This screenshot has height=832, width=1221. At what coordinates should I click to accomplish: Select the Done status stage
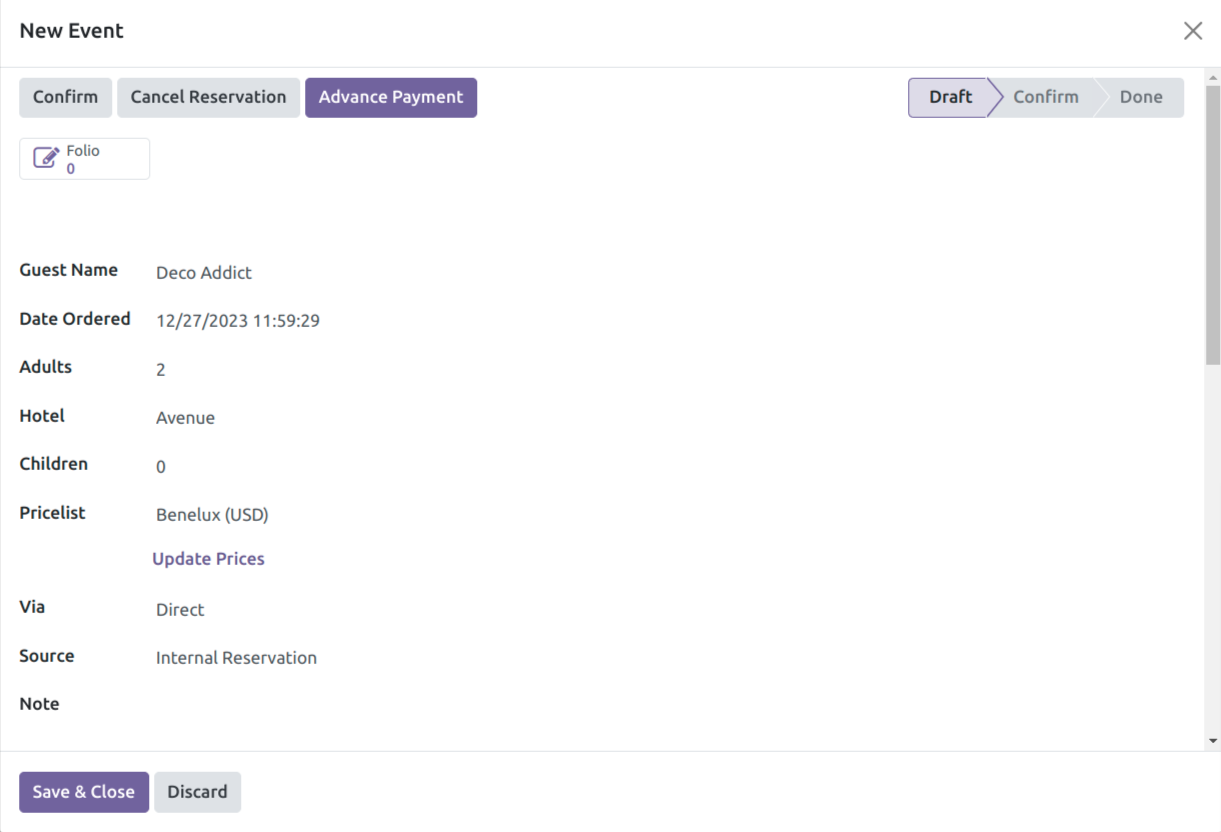[1140, 98]
